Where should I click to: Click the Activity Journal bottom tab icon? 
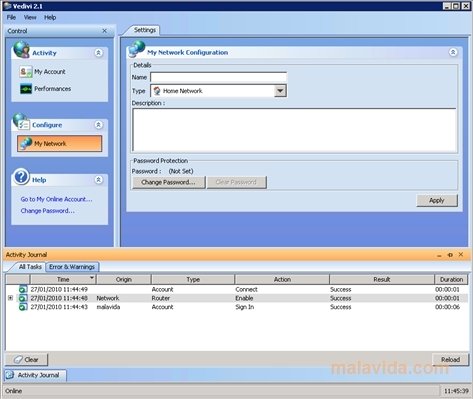click(10, 375)
